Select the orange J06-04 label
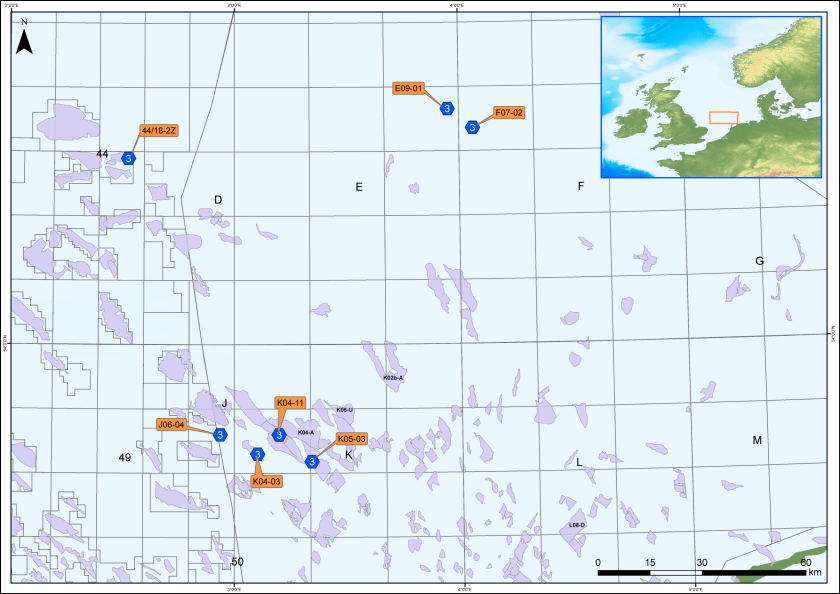This screenshot has width=840, height=594. 171,424
